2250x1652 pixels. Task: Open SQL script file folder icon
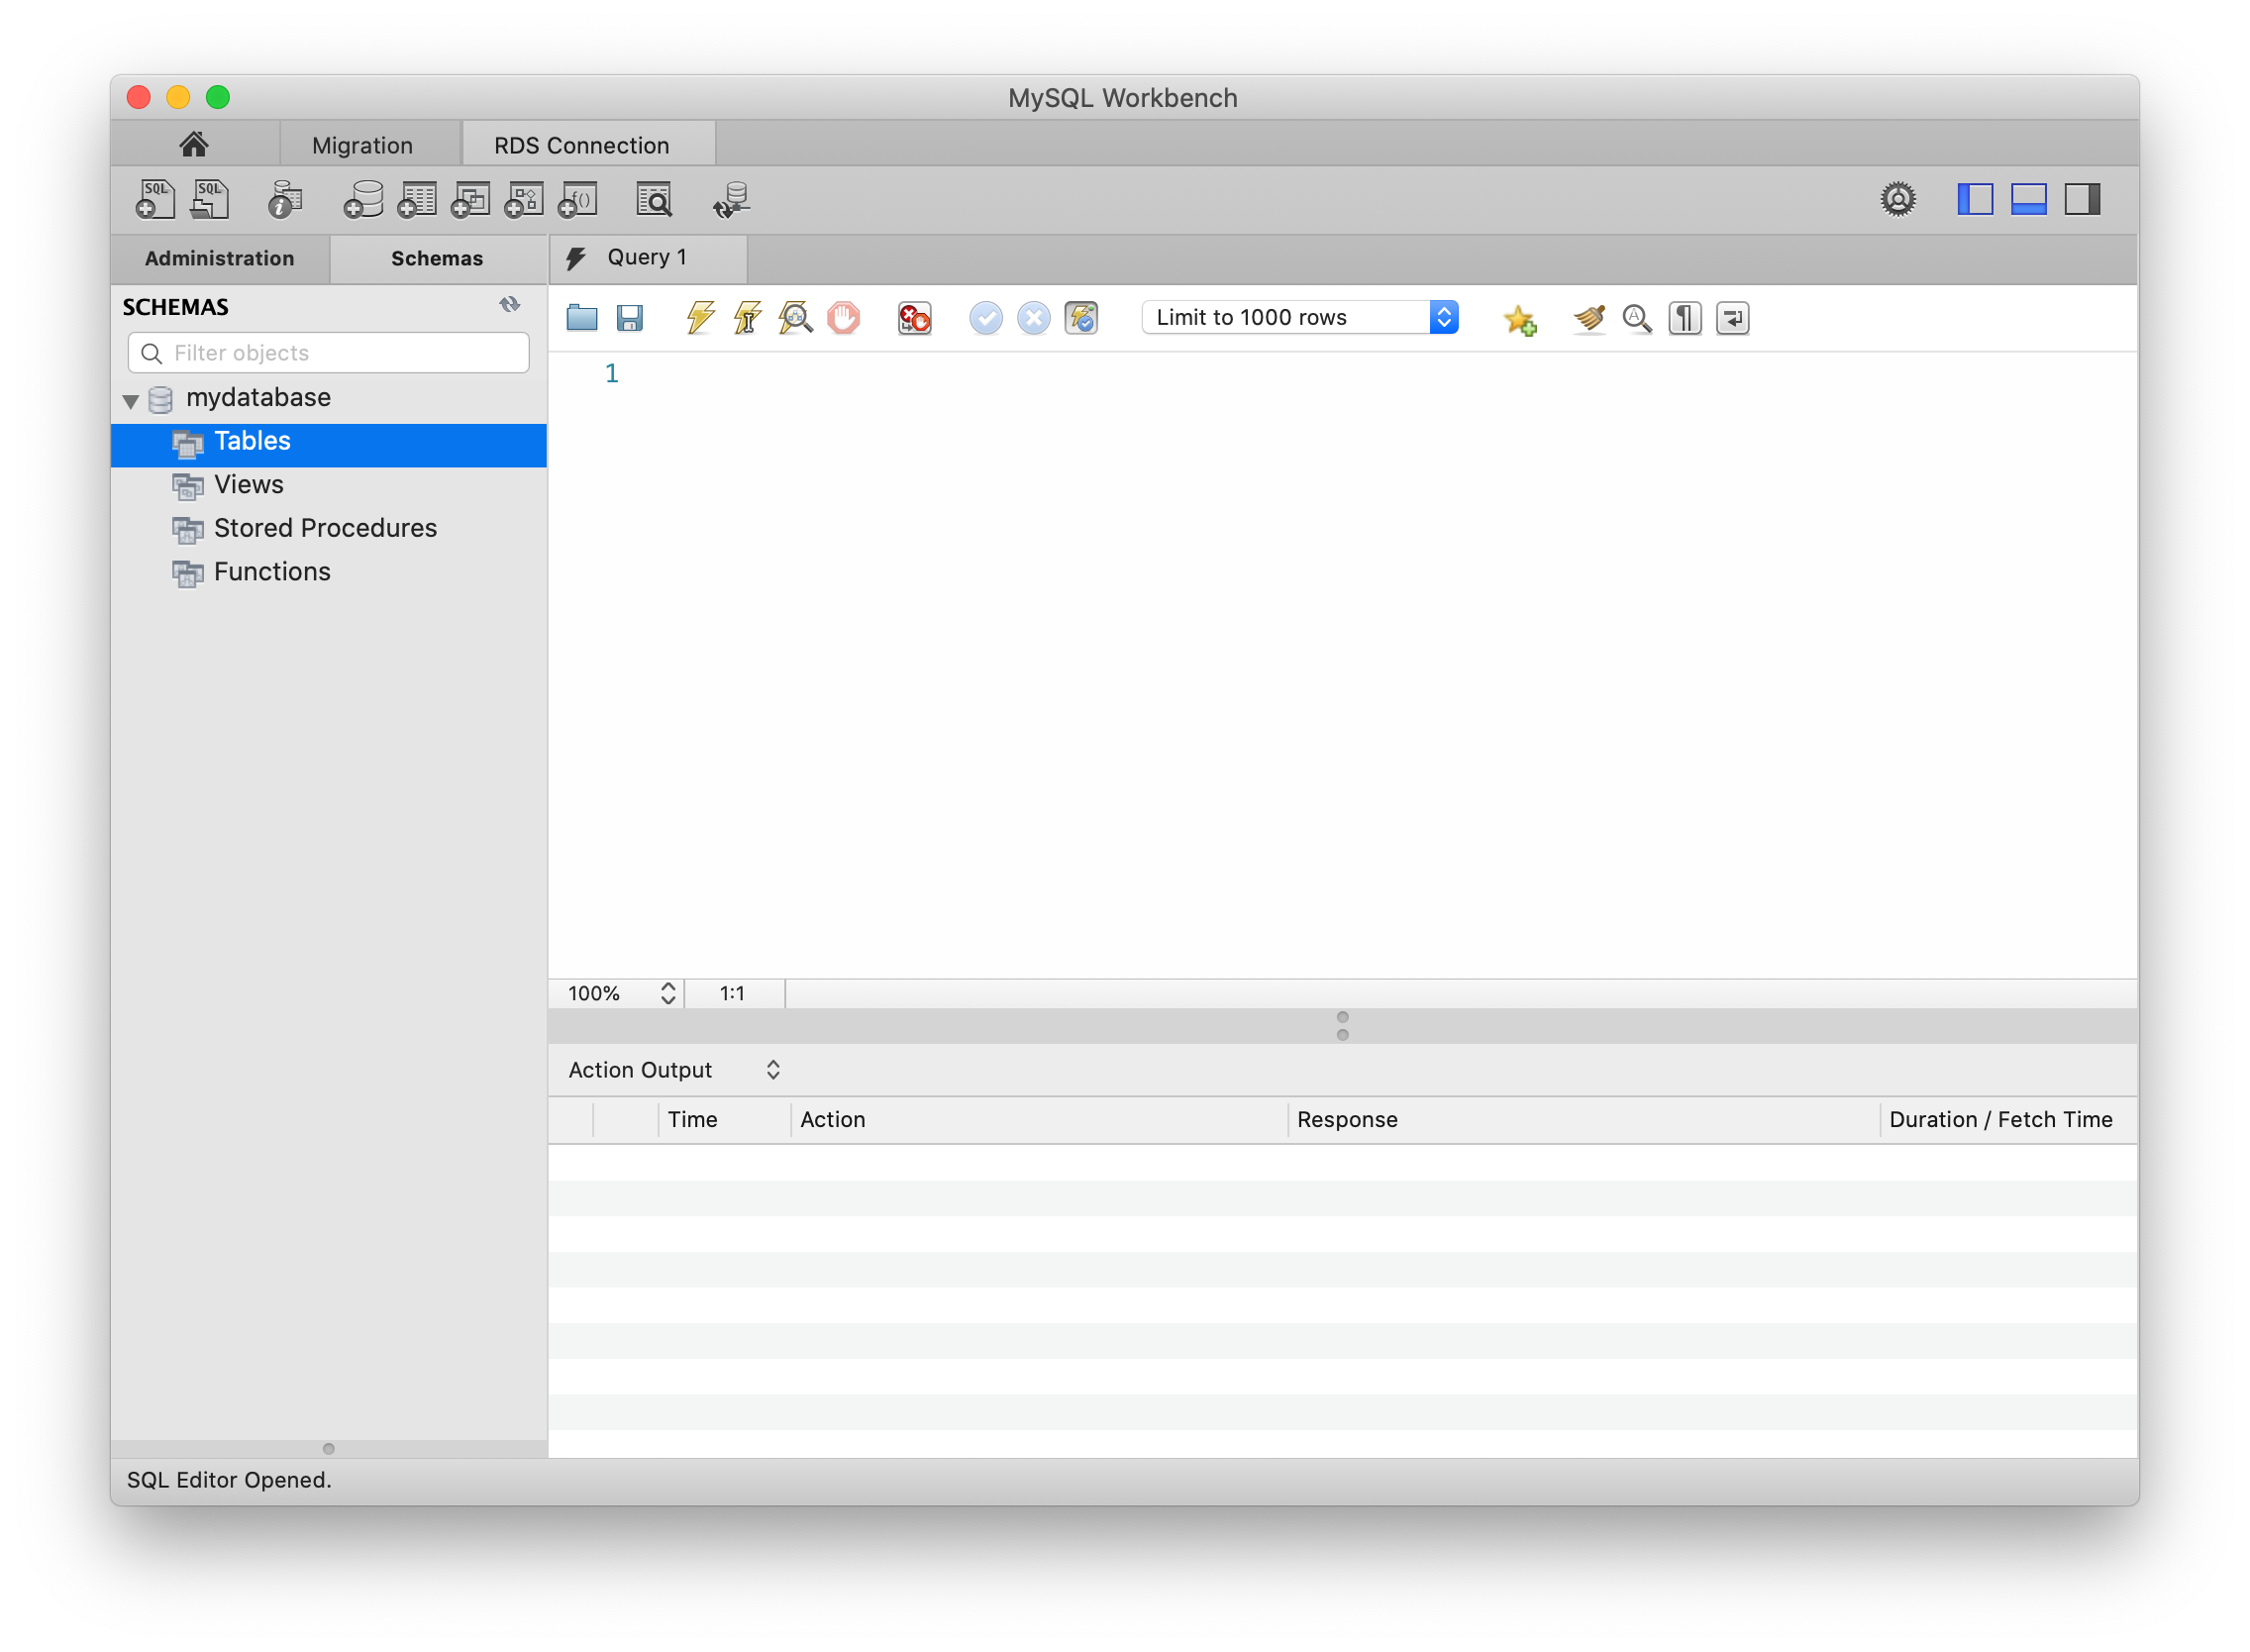tap(582, 318)
